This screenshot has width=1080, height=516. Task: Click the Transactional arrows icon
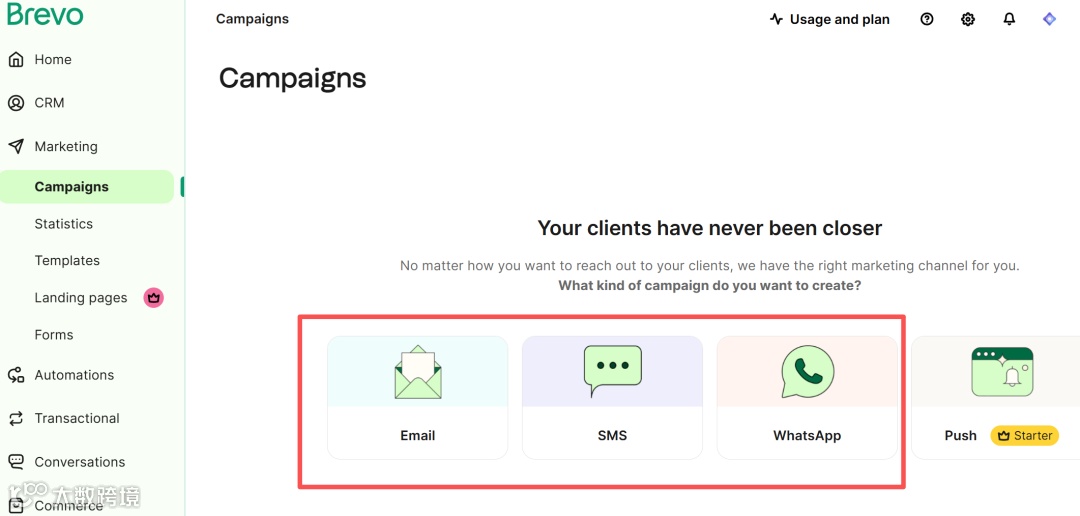pyautogui.click(x=16, y=418)
